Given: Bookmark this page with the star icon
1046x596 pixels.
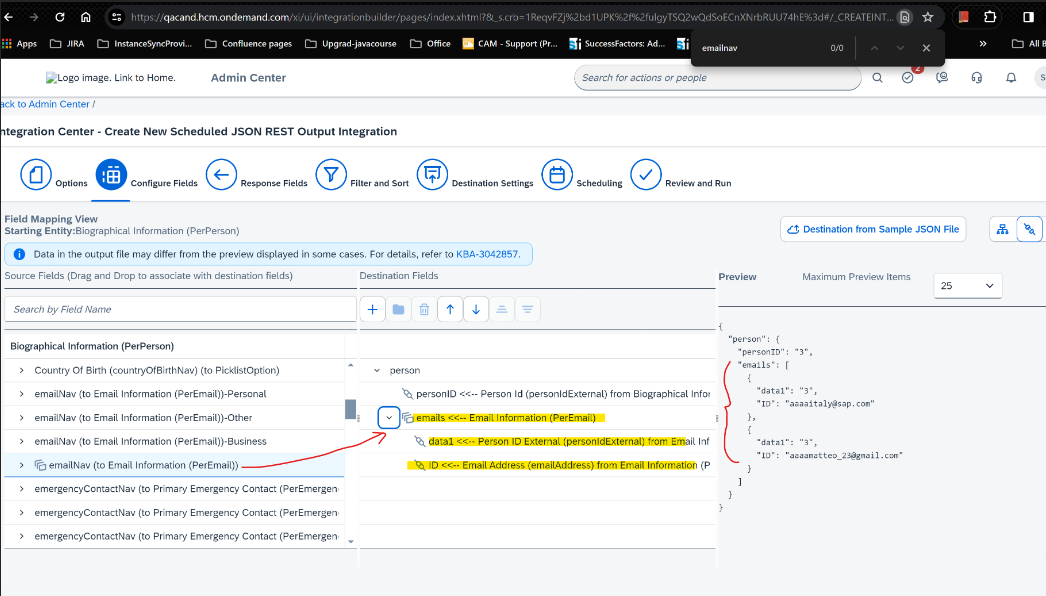Looking at the screenshot, I should (928, 17).
